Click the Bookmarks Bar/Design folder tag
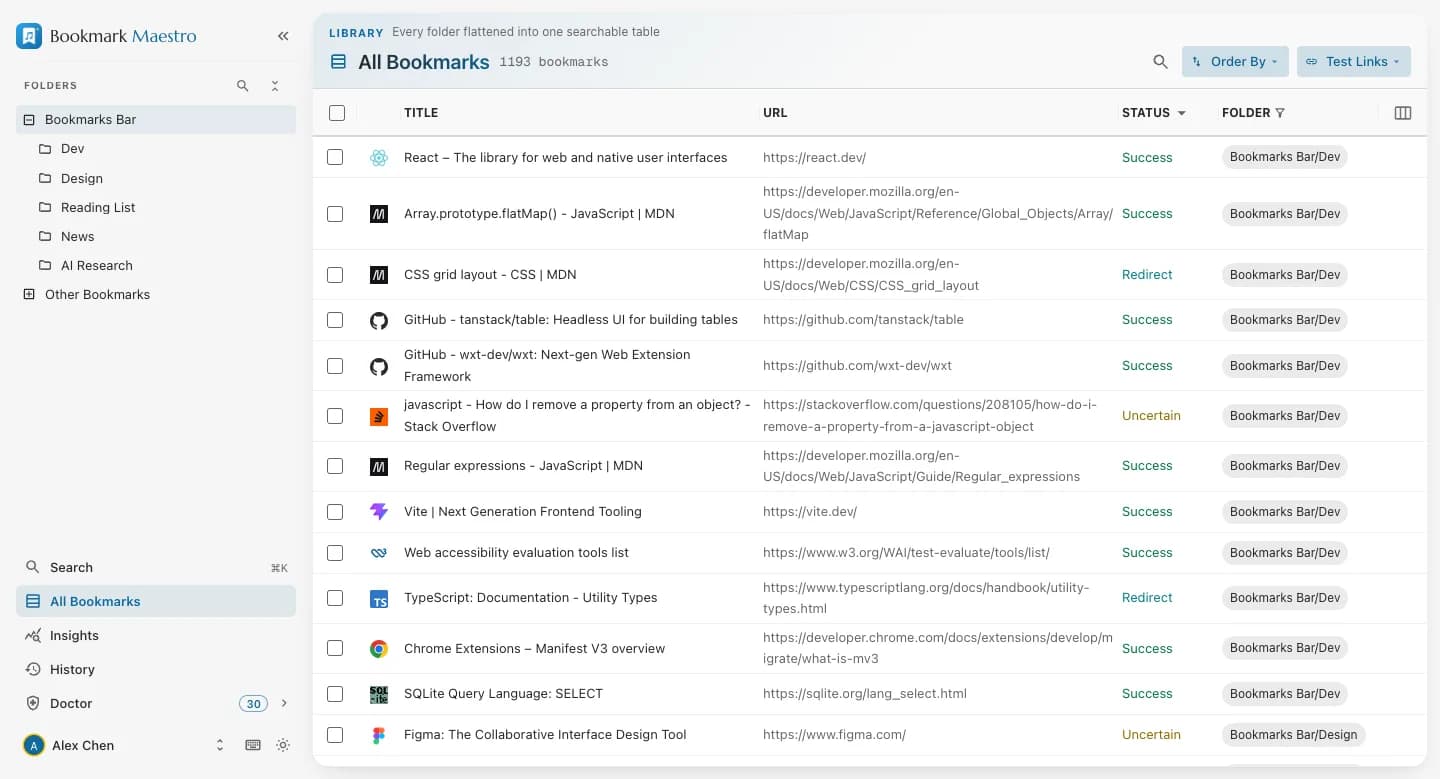The height and width of the screenshot is (779, 1440). pos(1293,735)
